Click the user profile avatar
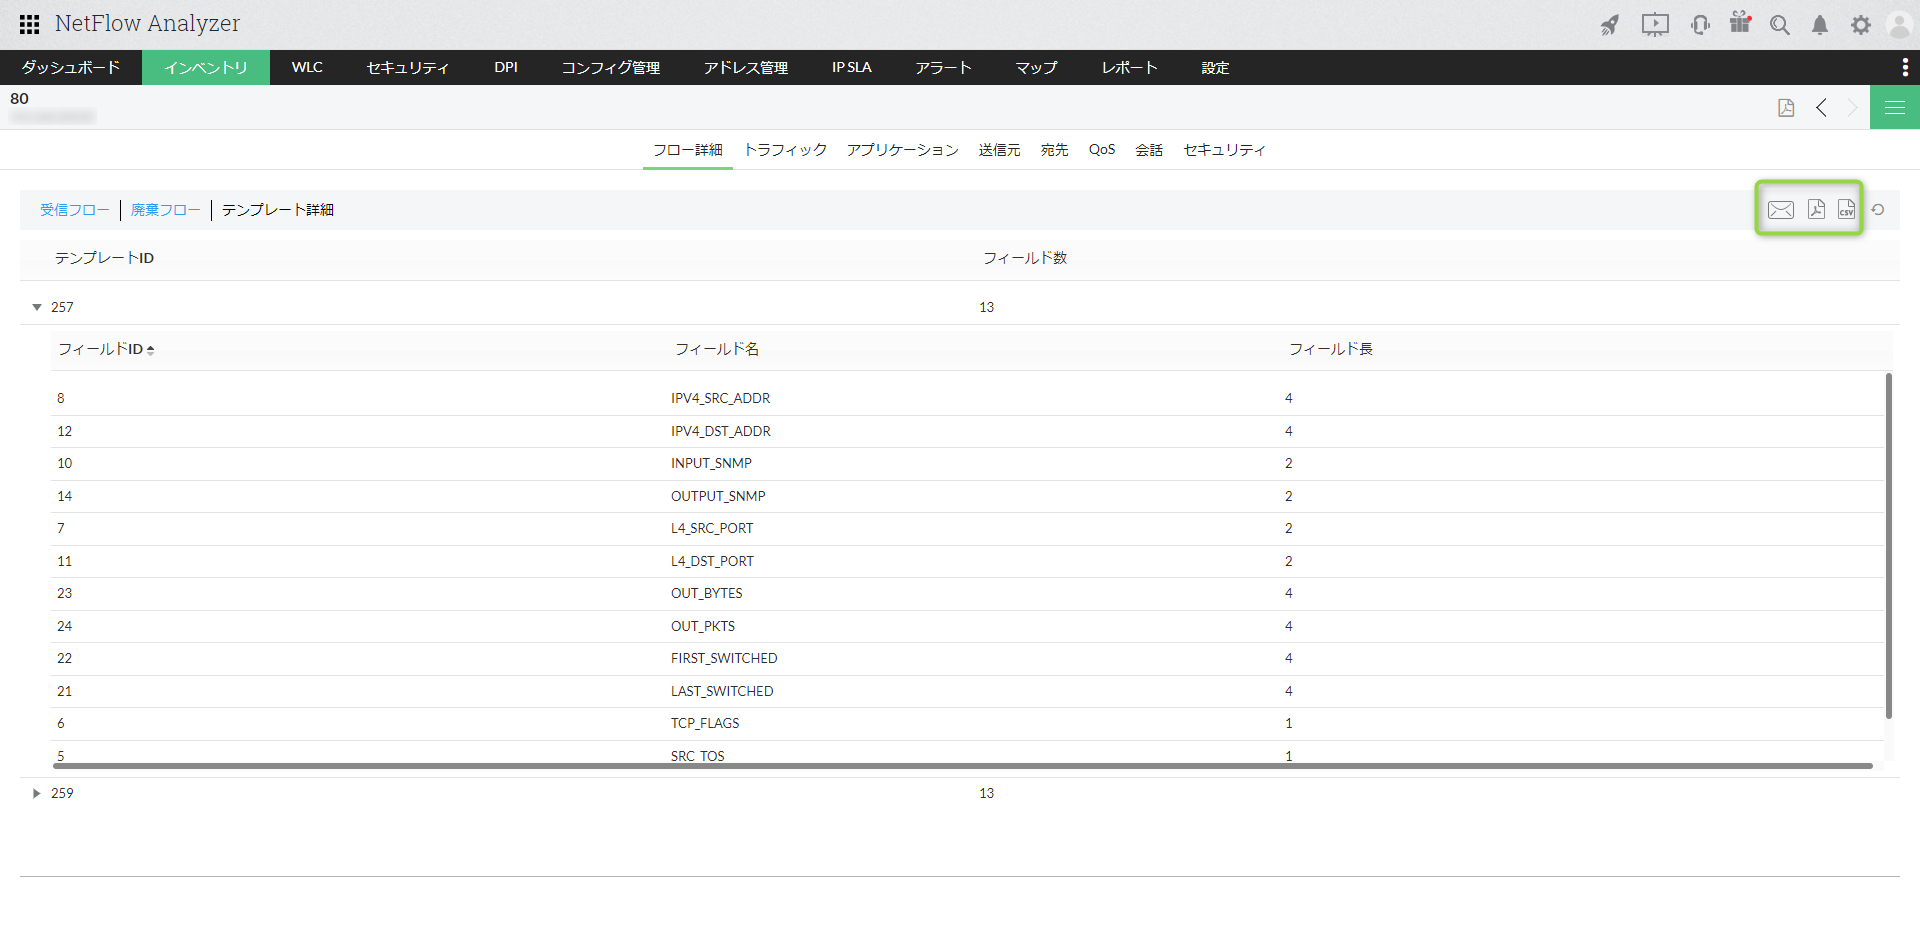This screenshot has height=937, width=1920. [1899, 25]
